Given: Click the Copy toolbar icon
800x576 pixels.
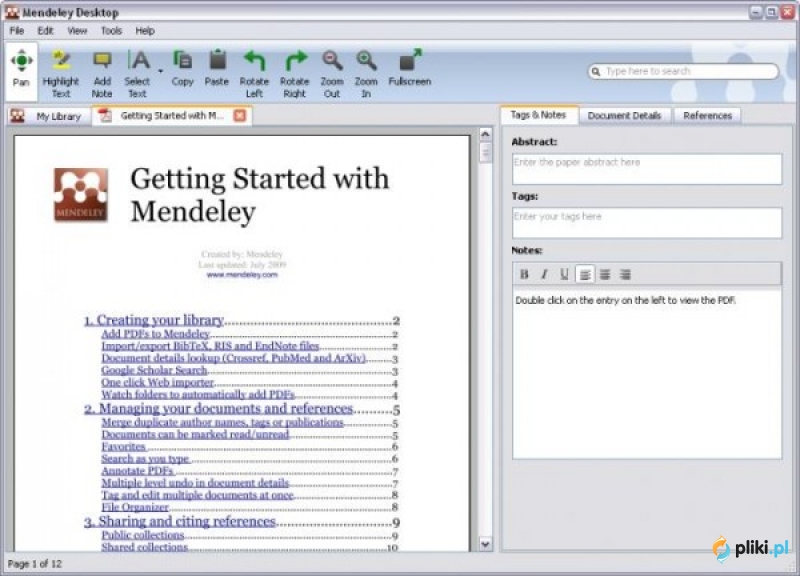Looking at the screenshot, I should coord(182,68).
